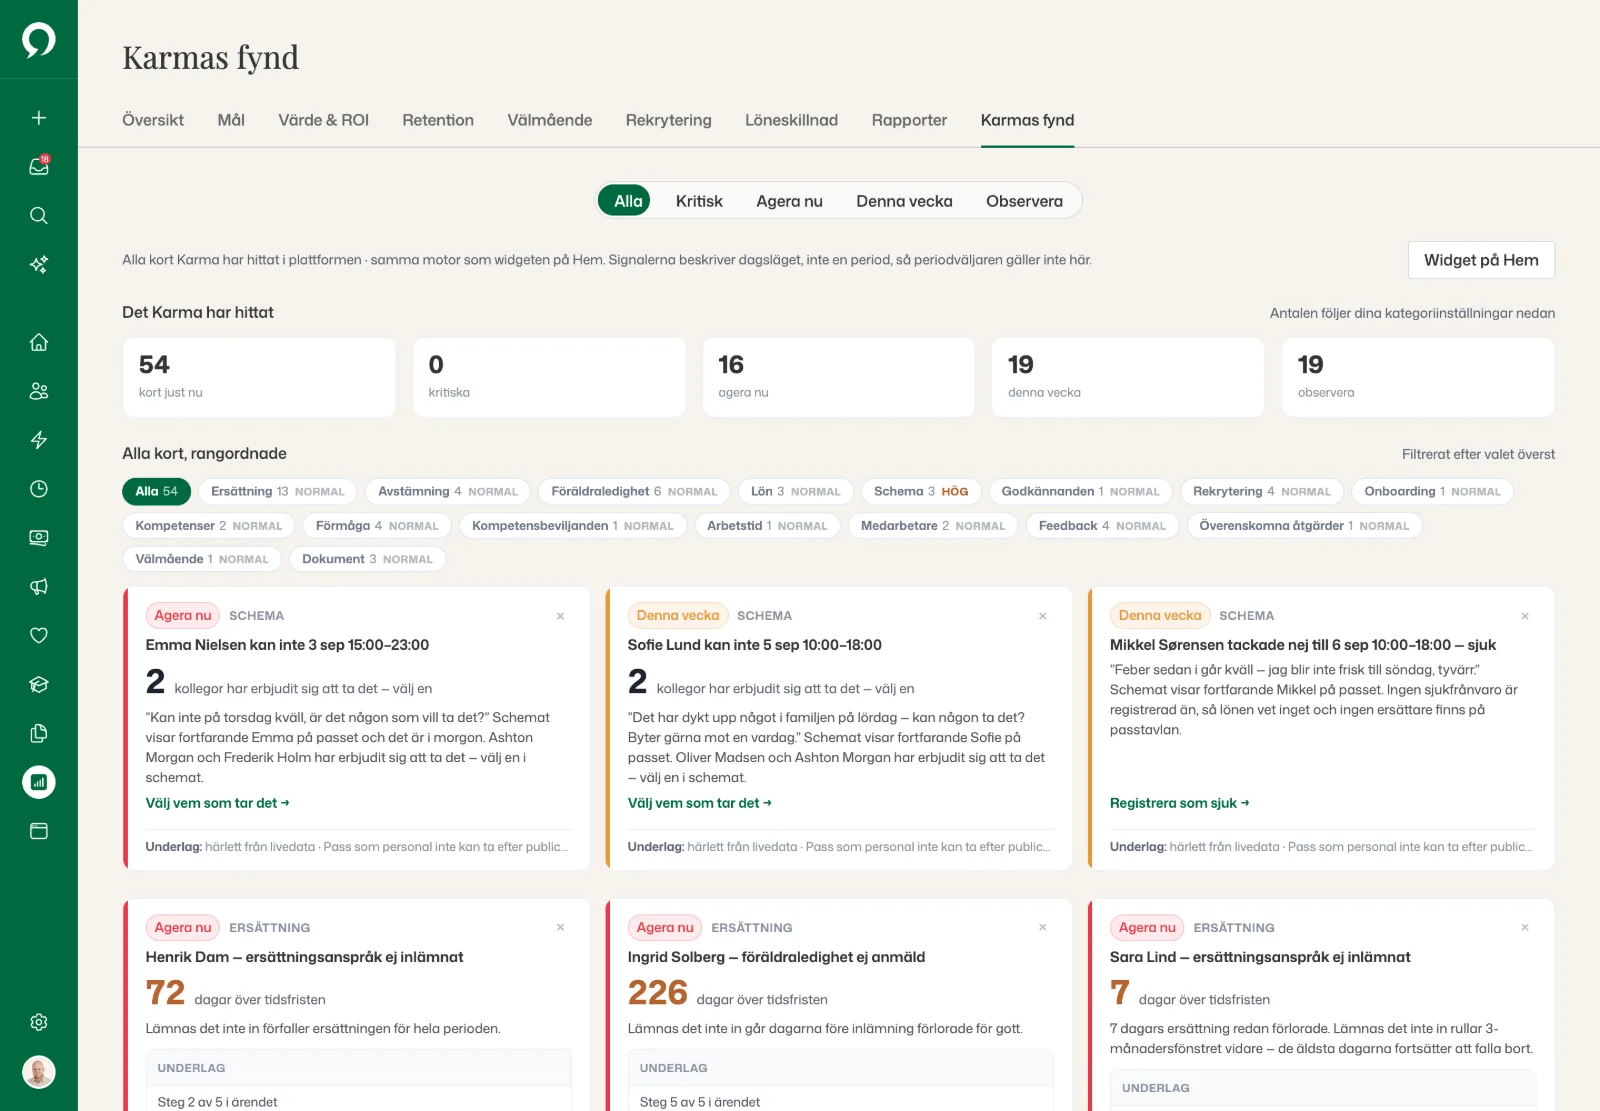Open settings gear in sidebar
Image resolution: width=1600 pixels, height=1111 pixels.
tap(38, 1022)
